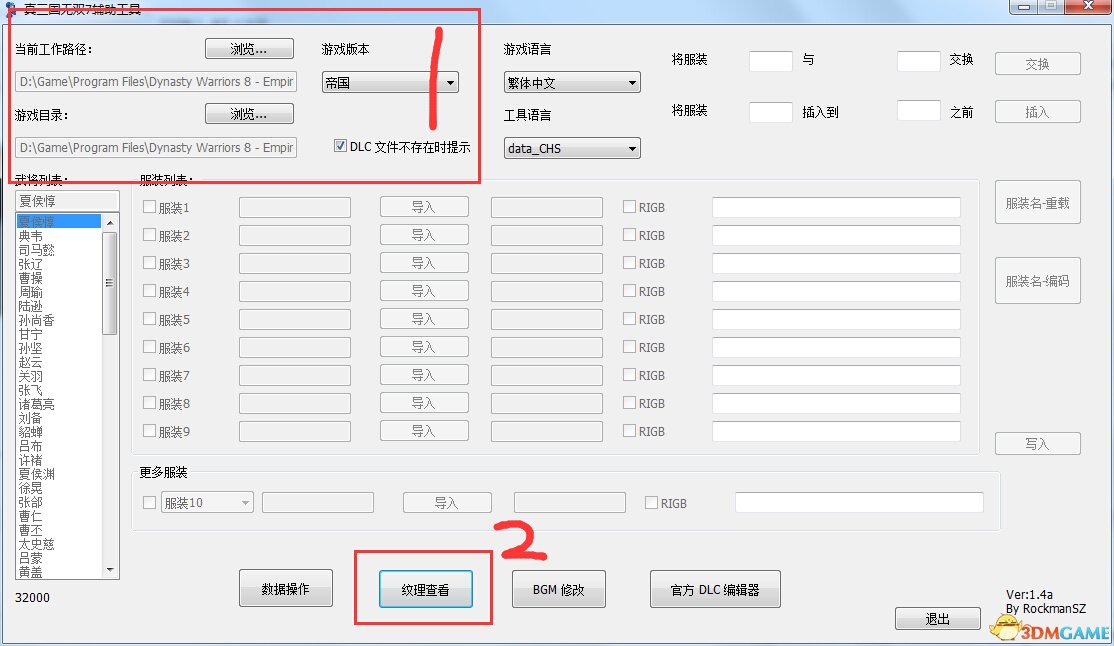Select 徐晃 in the officer list
Viewport: 1114px width, 646px height.
31,488
